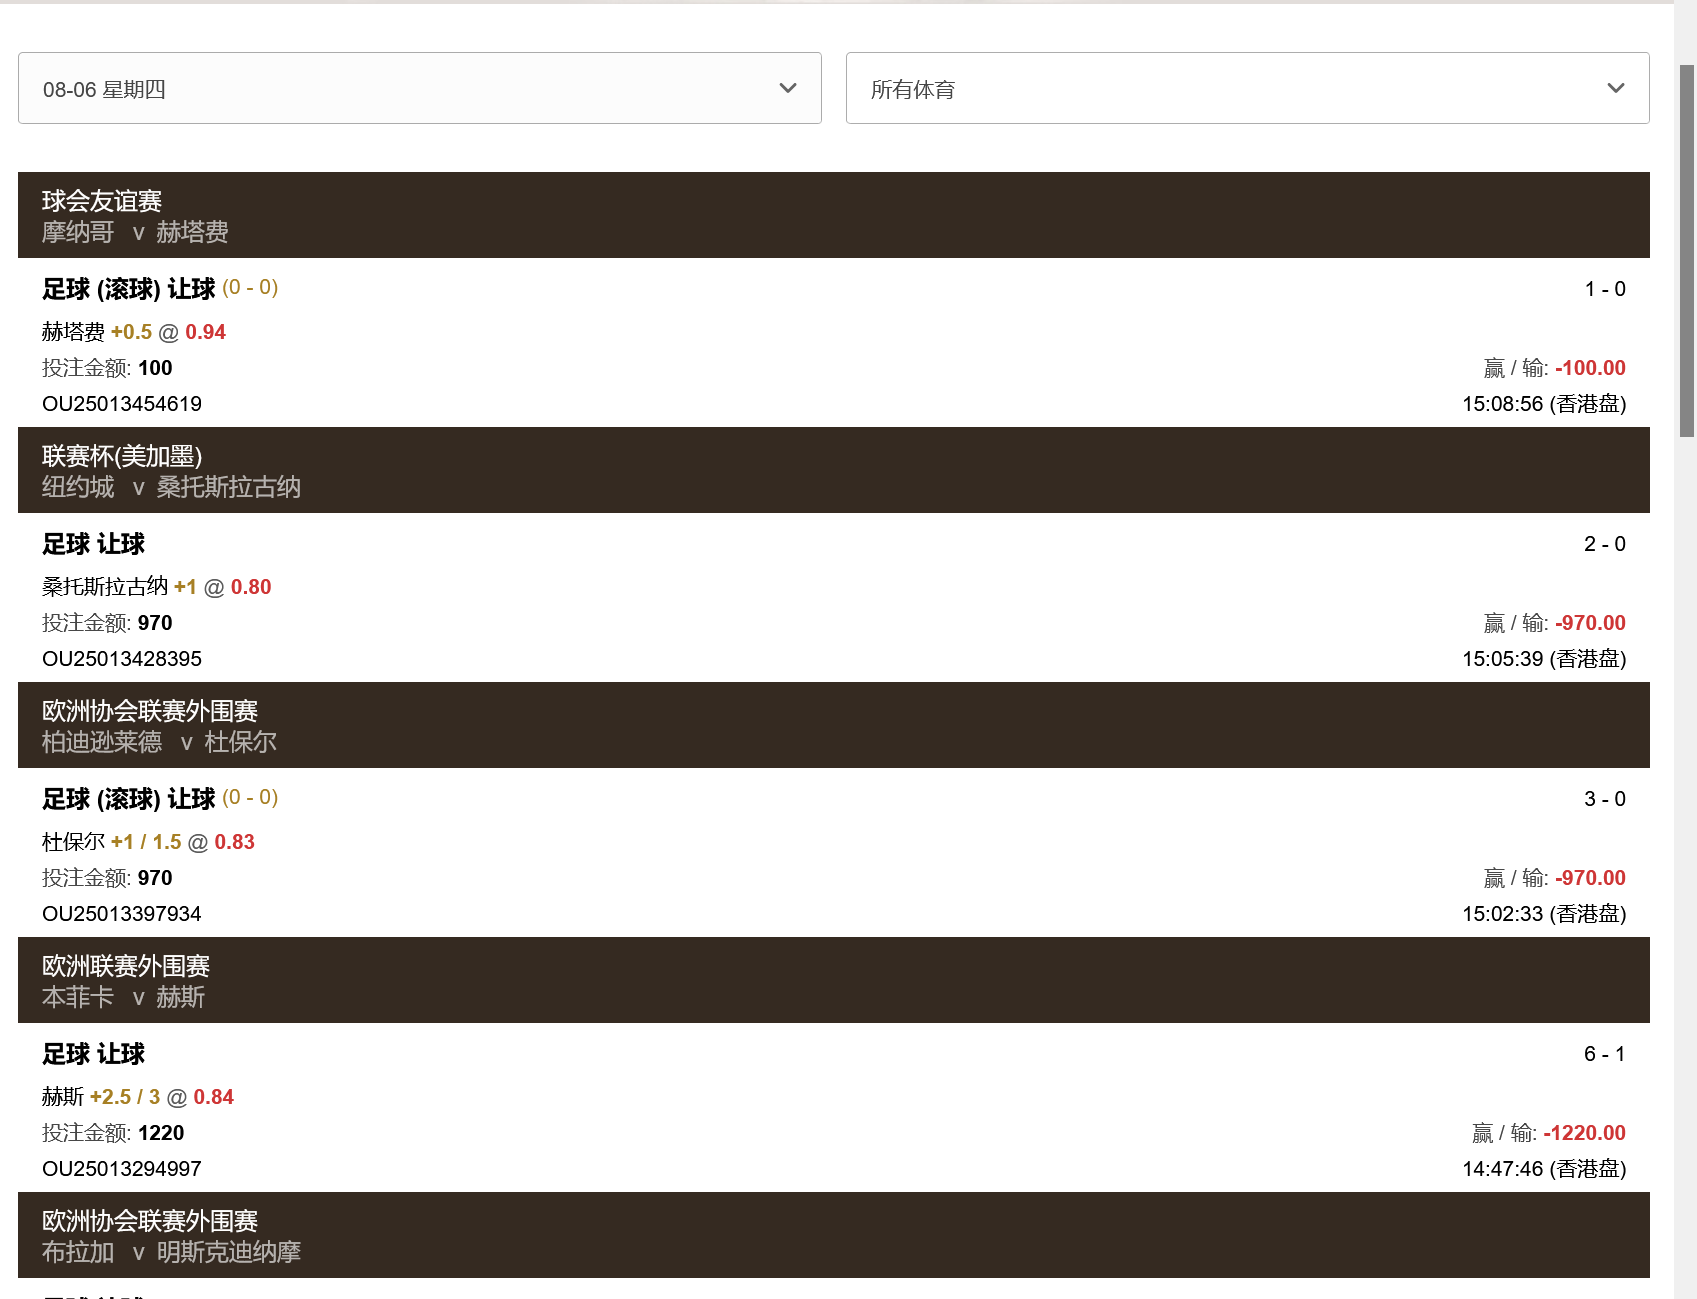The height and width of the screenshot is (1299, 1697).
Task: Click the 桑托斯拉古纳 +1 @ 0.80 selection
Action: [157, 587]
